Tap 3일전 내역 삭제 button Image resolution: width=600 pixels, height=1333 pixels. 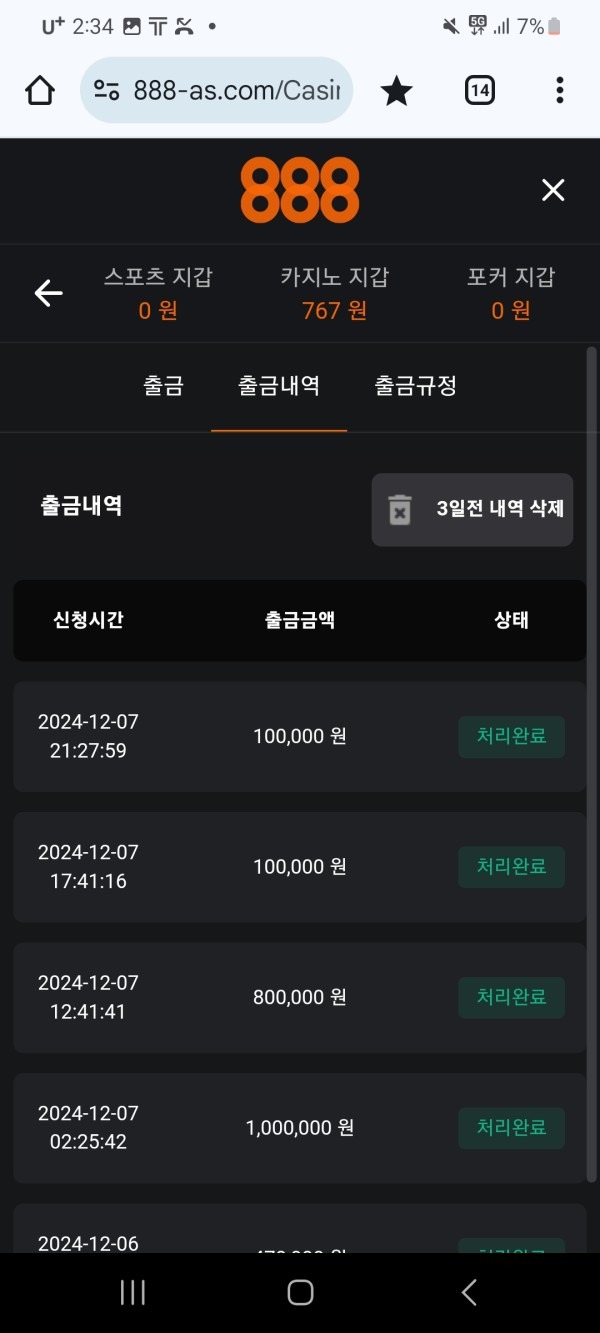[x=472, y=509]
